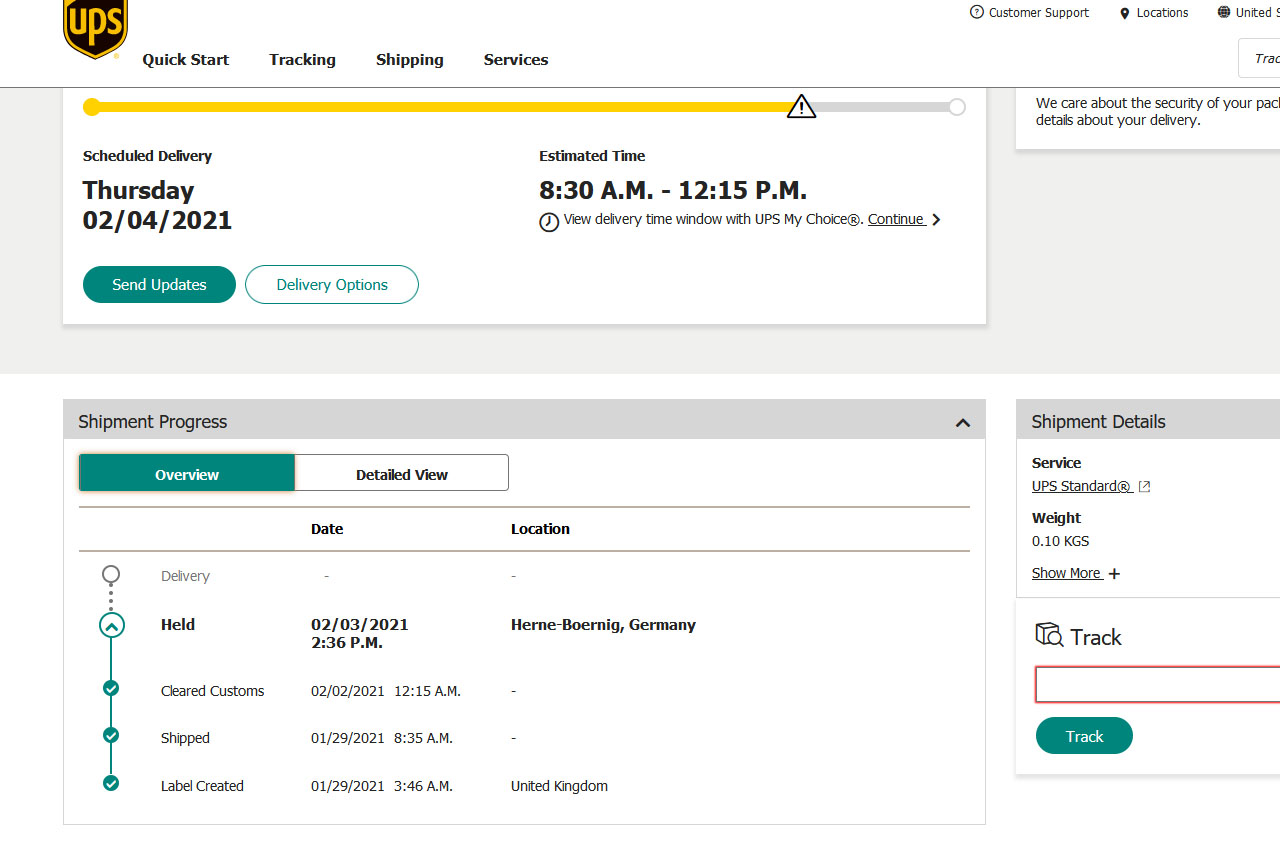
Task: Click the yellow delivery progress bar
Action: click(446, 107)
